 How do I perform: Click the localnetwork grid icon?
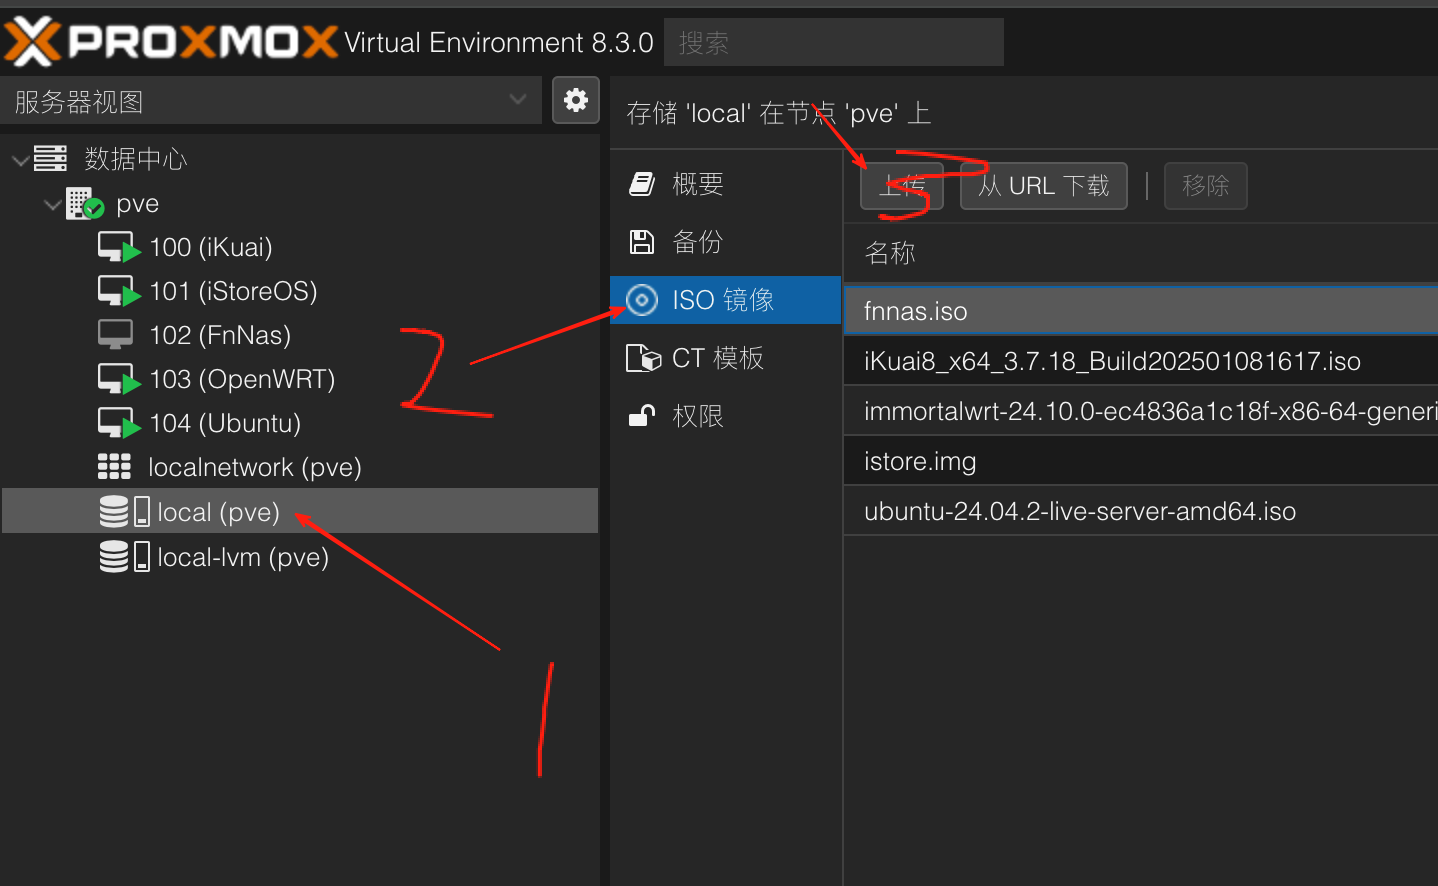click(x=114, y=467)
